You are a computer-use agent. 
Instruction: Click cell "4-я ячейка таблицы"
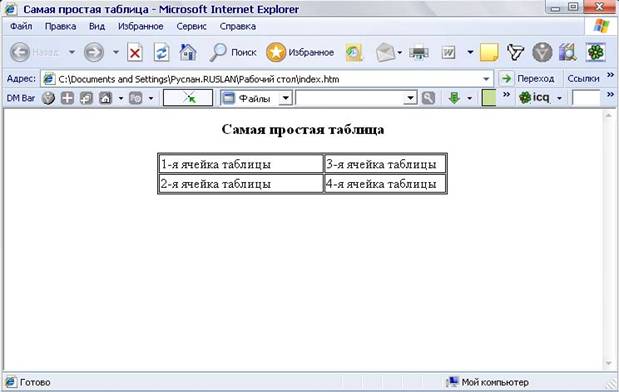[385, 184]
